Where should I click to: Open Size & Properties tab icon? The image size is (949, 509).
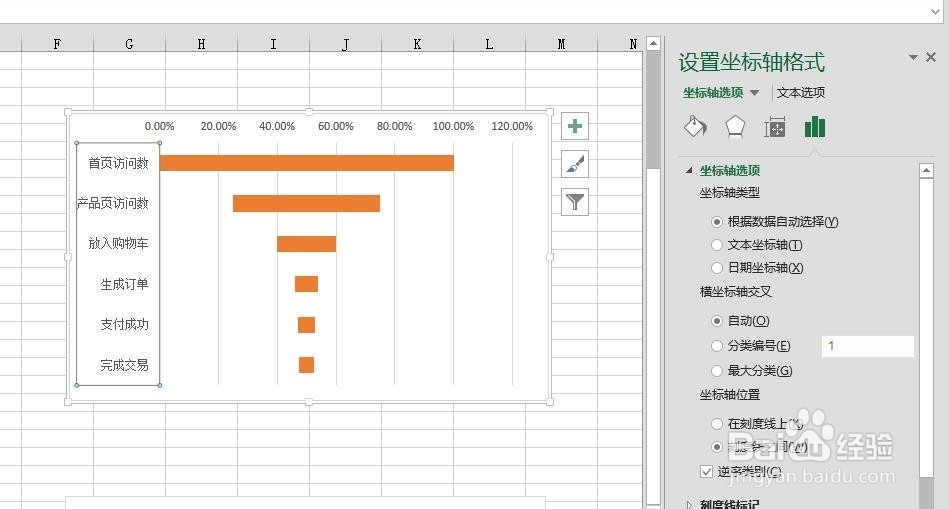775,127
